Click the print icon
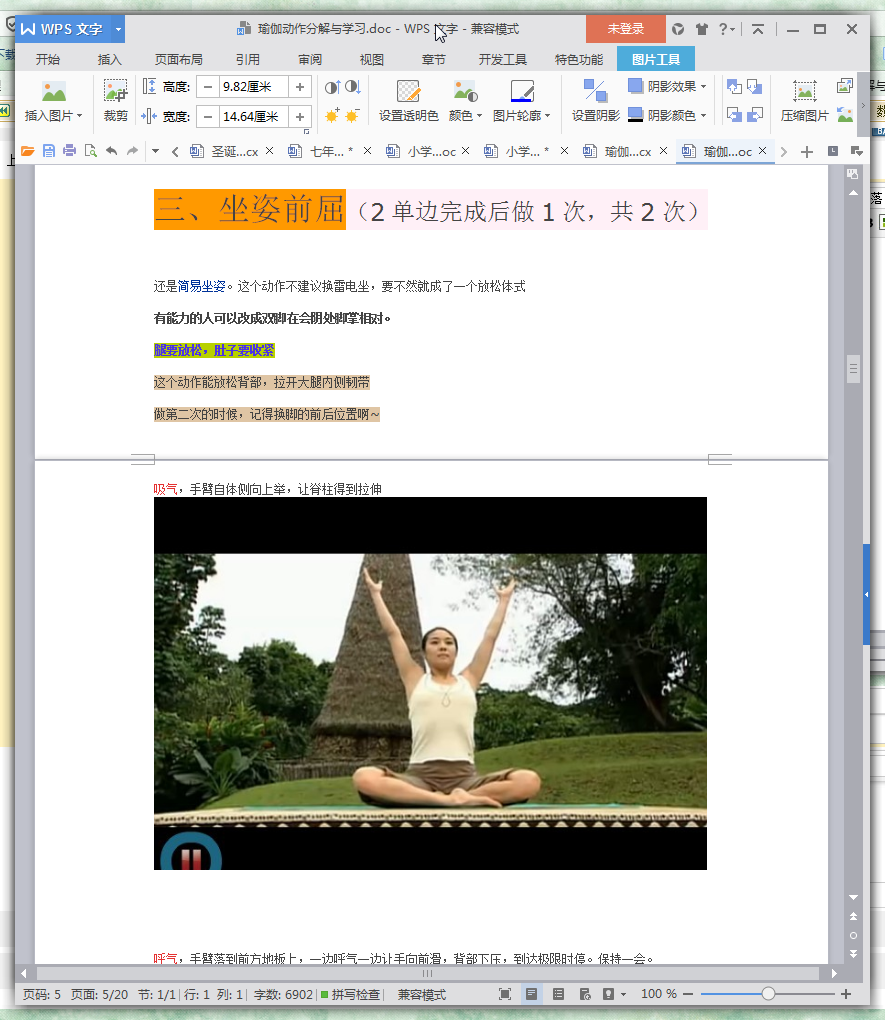The image size is (885, 1020). click(x=70, y=151)
